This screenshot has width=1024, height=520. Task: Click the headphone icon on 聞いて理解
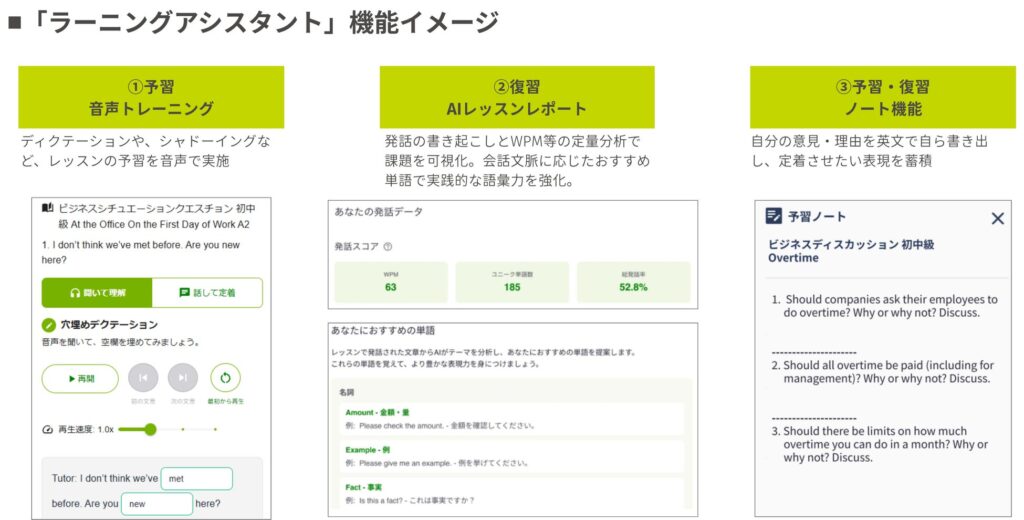75,293
